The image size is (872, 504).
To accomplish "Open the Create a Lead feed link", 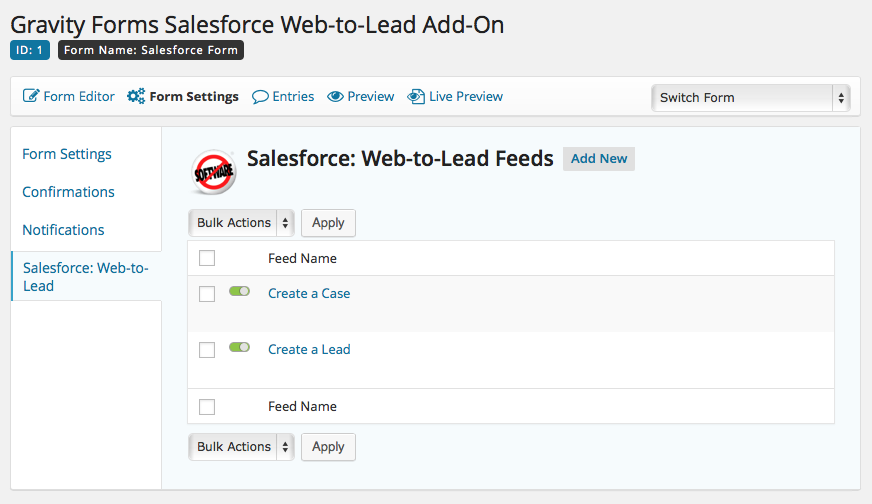I will pos(309,350).
